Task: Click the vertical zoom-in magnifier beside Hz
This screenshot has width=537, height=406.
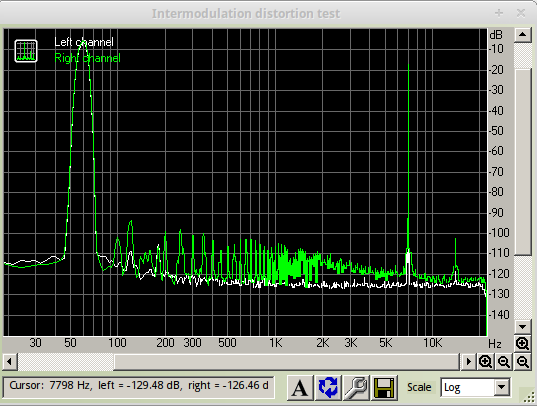Action: [x=523, y=343]
